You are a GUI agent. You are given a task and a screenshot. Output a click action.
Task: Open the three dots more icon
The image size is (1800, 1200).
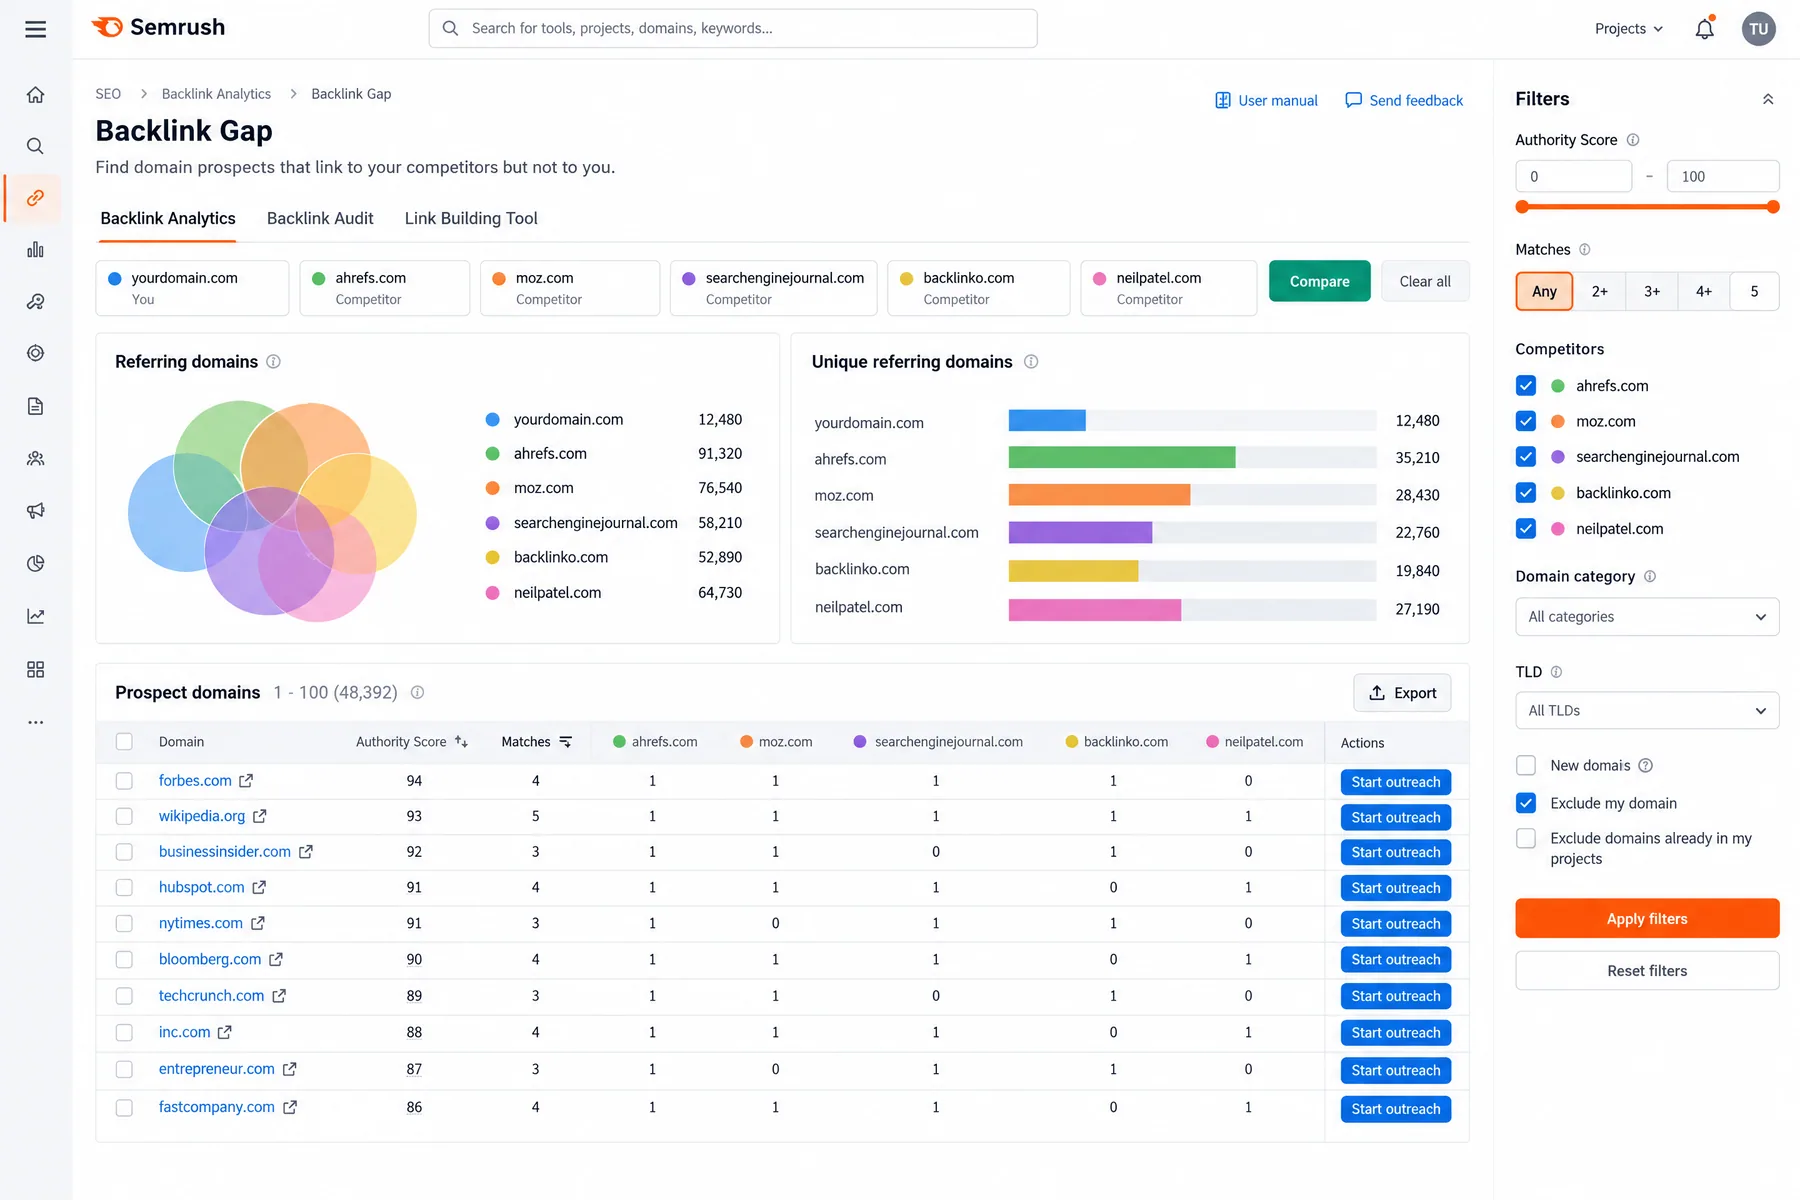point(36,722)
